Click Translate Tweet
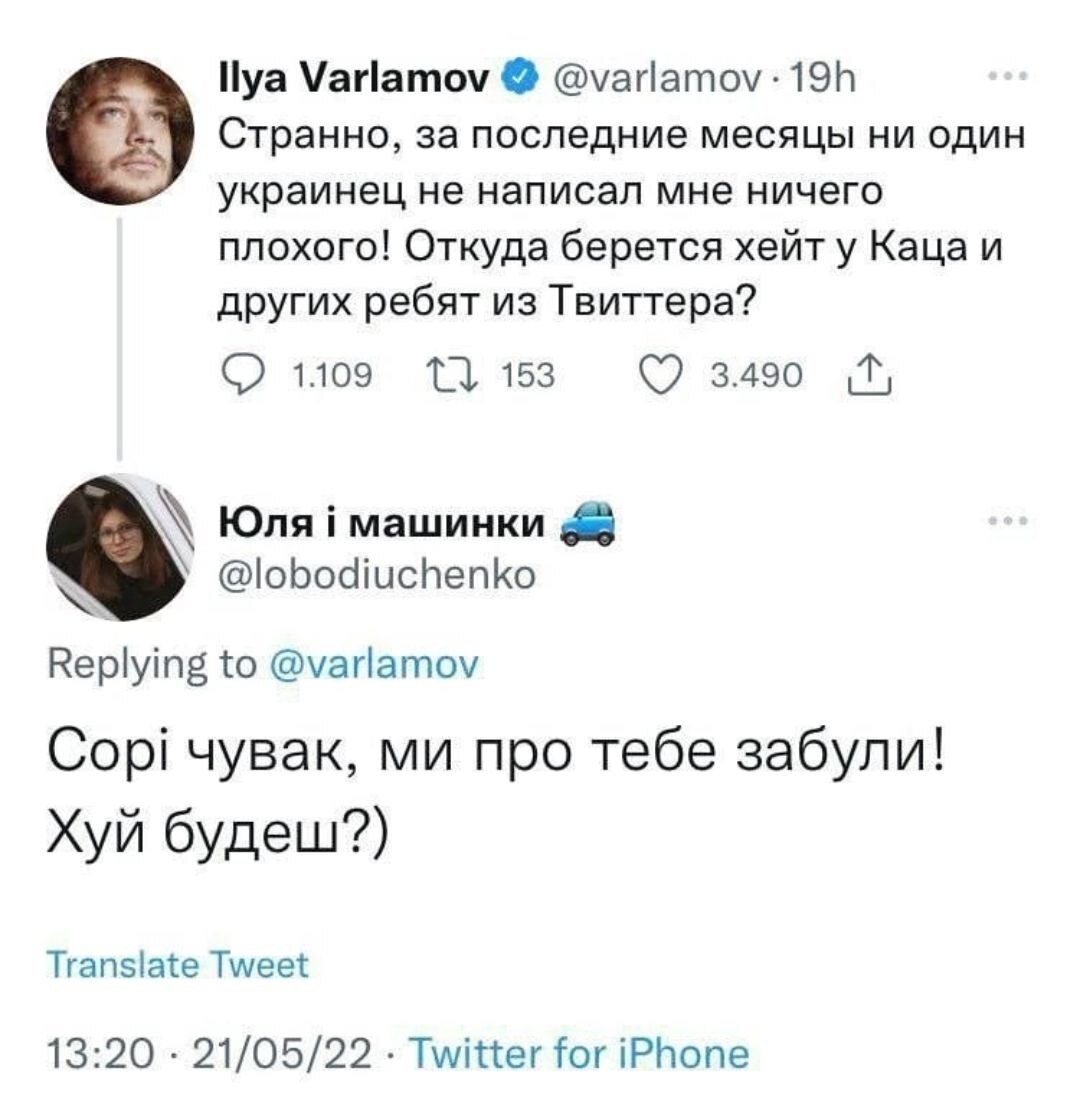The width and height of the screenshot is (1080, 1098). (x=179, y=965)
